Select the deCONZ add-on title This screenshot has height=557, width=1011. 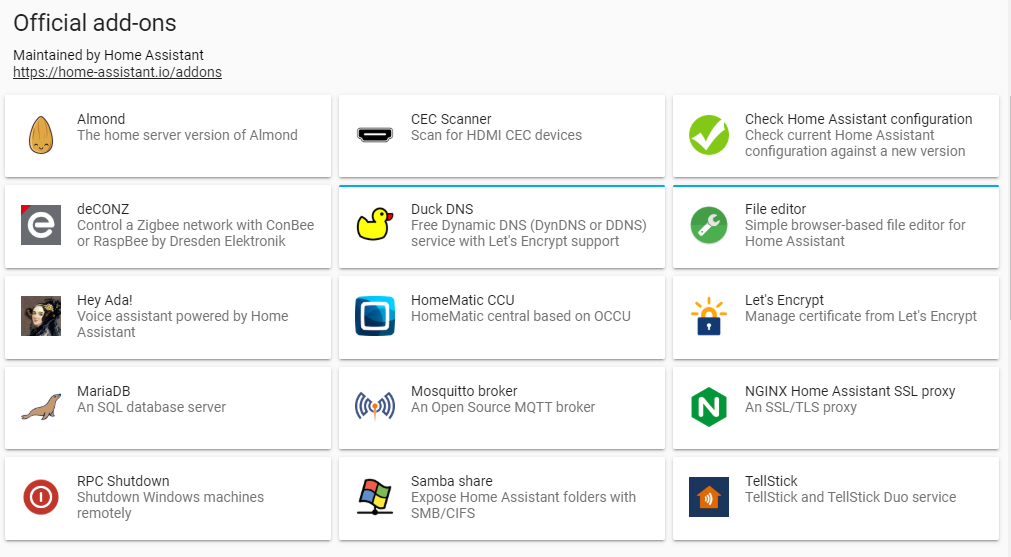(103, 210)
